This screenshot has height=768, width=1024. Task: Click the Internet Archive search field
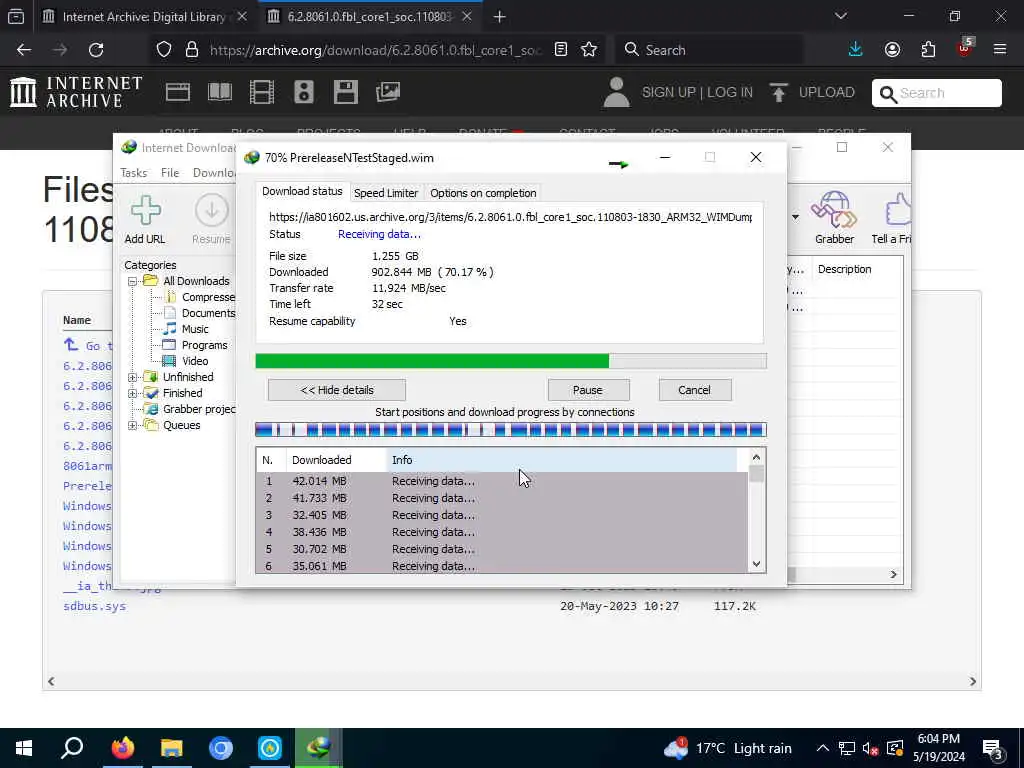[936, 93]
